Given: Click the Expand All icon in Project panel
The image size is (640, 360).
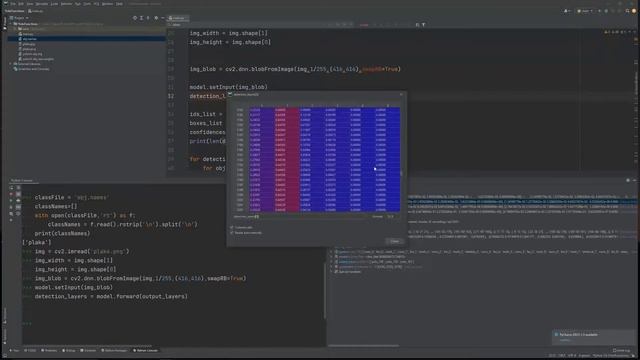Looking at the screenshot, I should pyautogui.click(x=141, y=18).
